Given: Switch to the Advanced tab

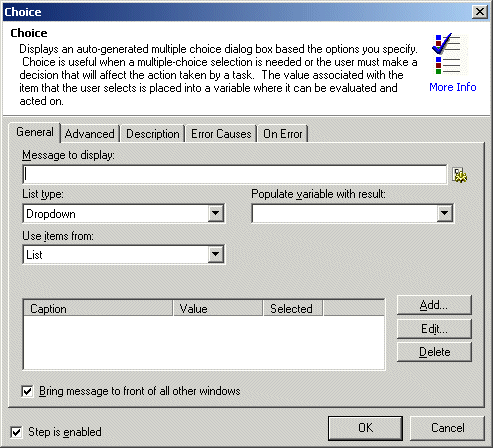Looking at the screenshot, I should (89, 134).
